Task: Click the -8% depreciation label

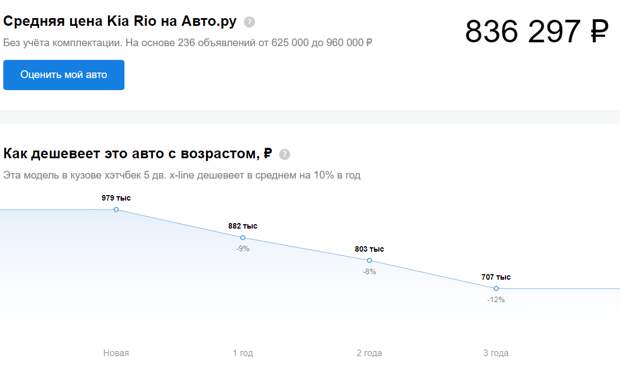Action: (369, 272)
